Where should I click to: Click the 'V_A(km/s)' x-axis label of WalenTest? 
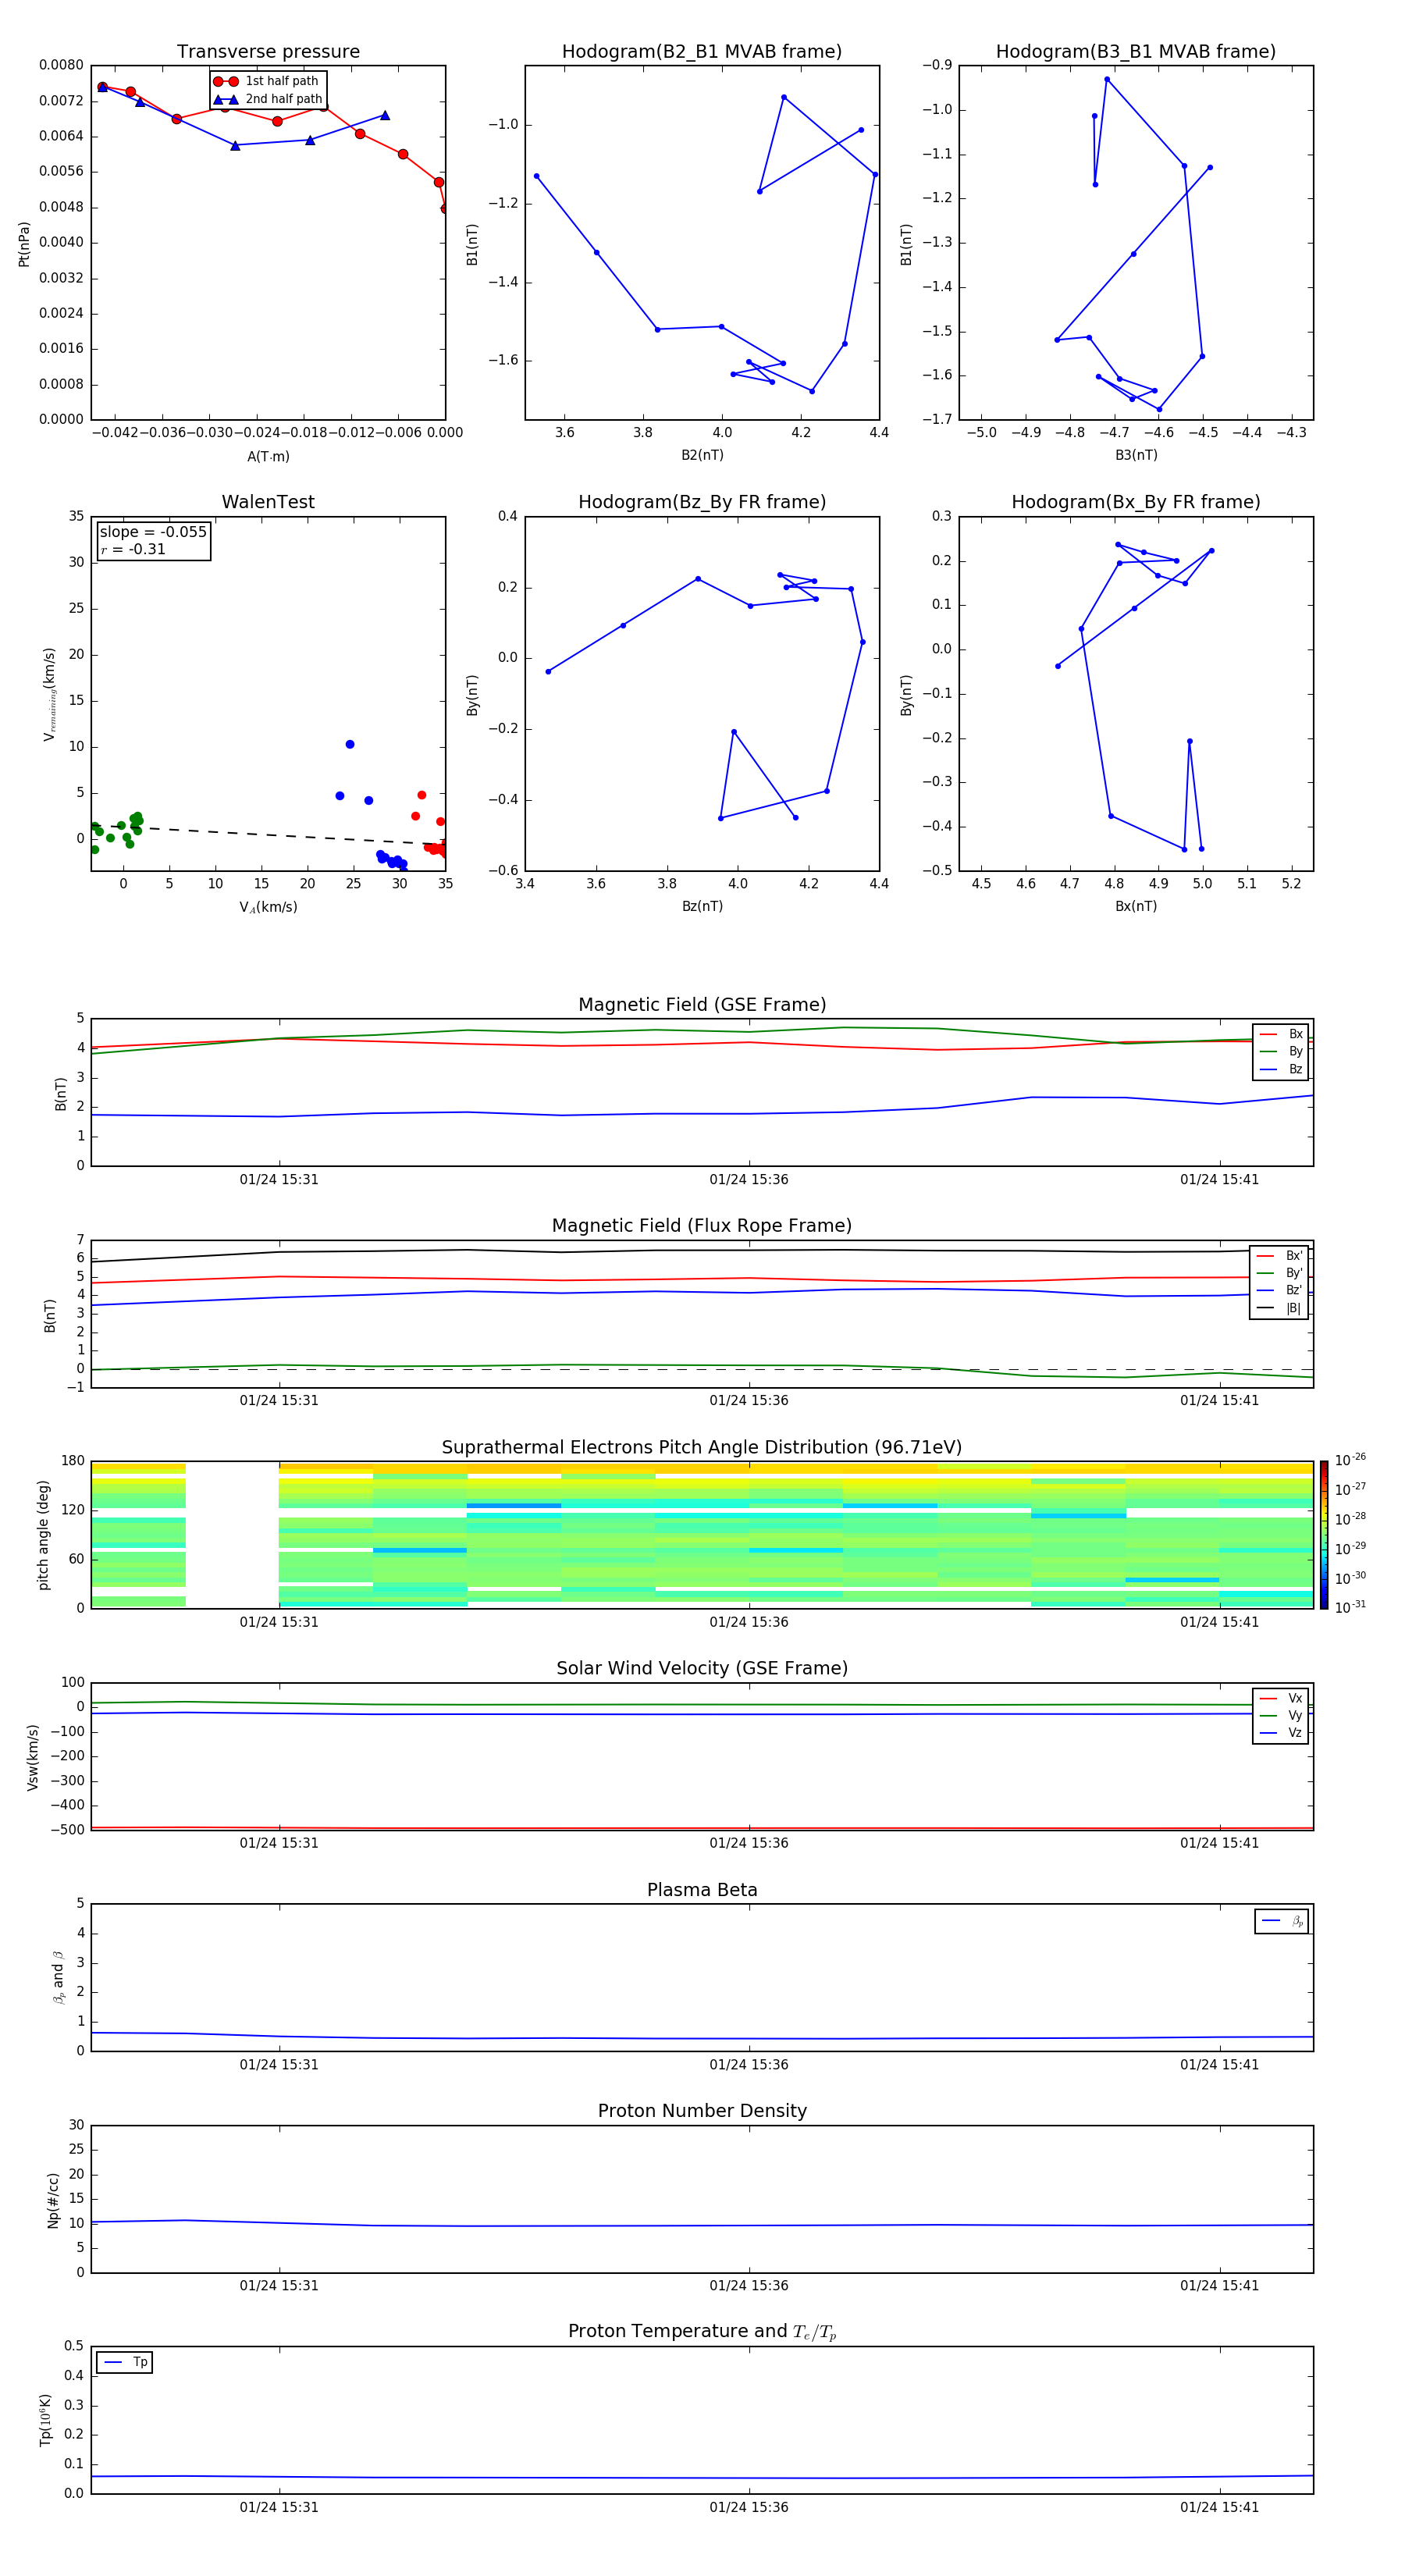(268, 908)
